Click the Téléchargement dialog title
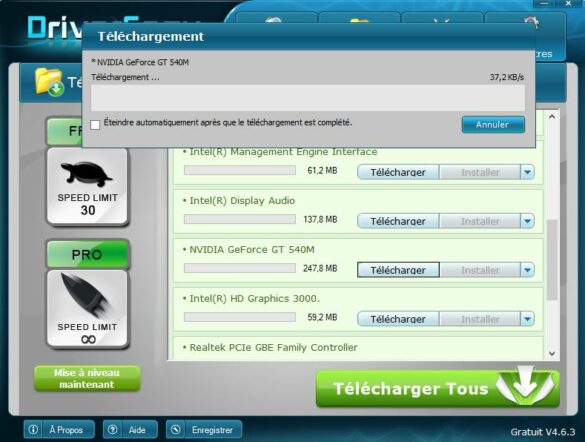This screenshot has width=585, height=442. pyautogui.click(x=150, y=37)
